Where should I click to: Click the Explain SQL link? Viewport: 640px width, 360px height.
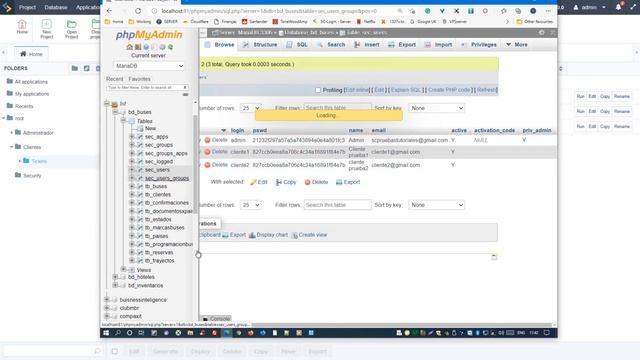(x=406, y=90)
